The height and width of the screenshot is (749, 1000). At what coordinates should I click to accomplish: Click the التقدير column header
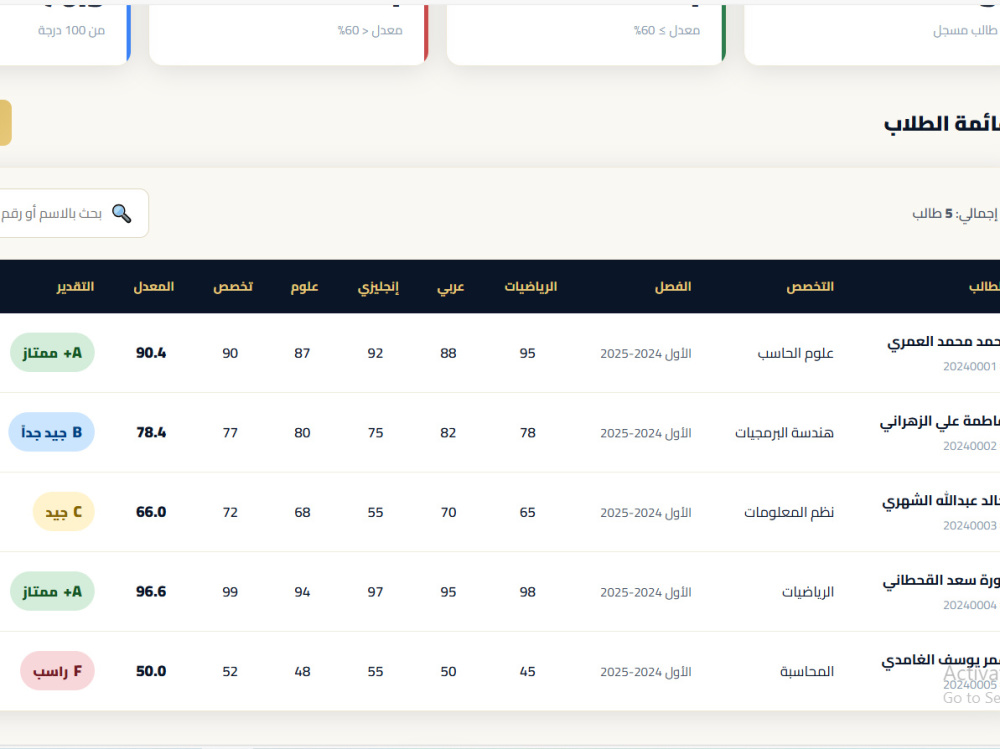[x=75, y=286]
